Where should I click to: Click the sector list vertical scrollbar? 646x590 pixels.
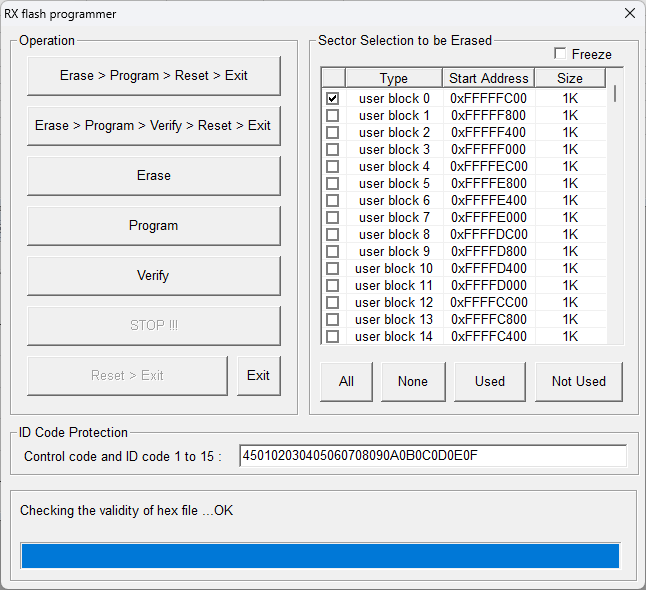[x=614, y=200]
